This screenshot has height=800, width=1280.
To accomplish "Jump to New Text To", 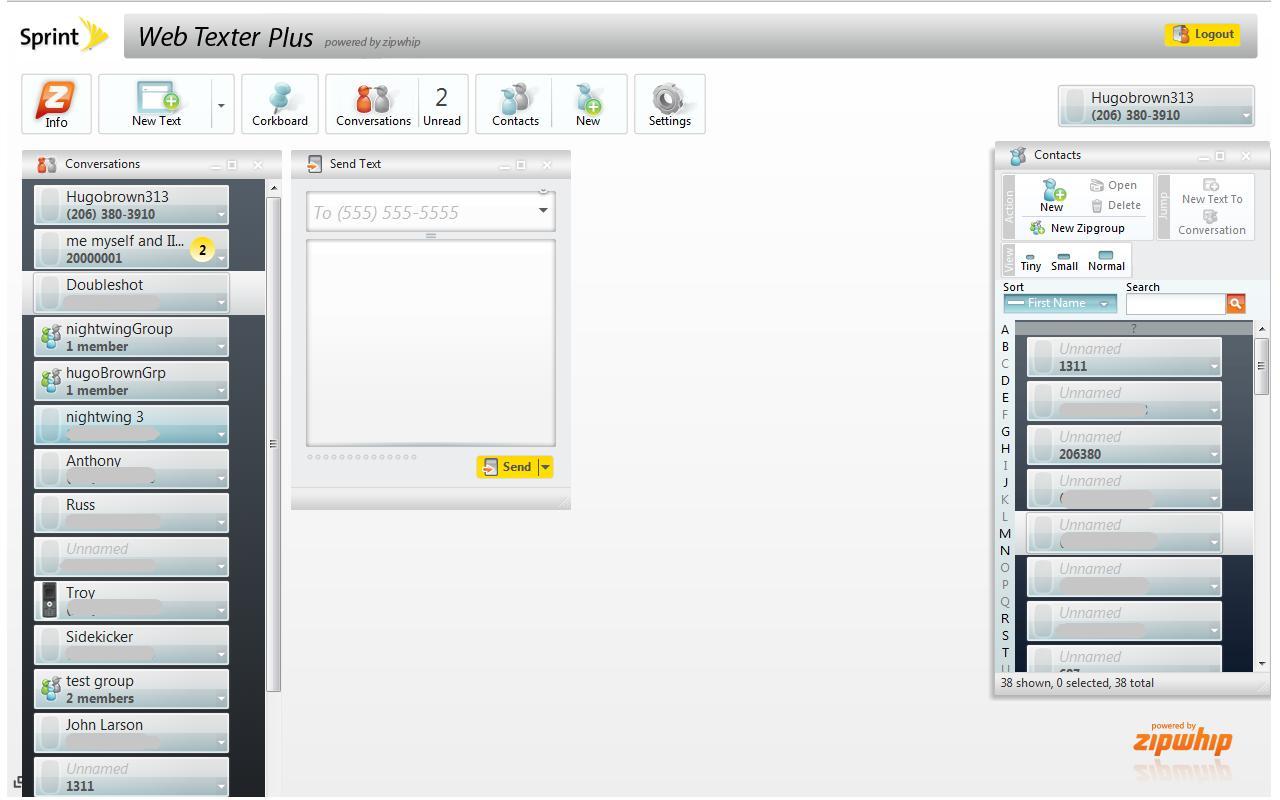I will (x=1212, y=192).
